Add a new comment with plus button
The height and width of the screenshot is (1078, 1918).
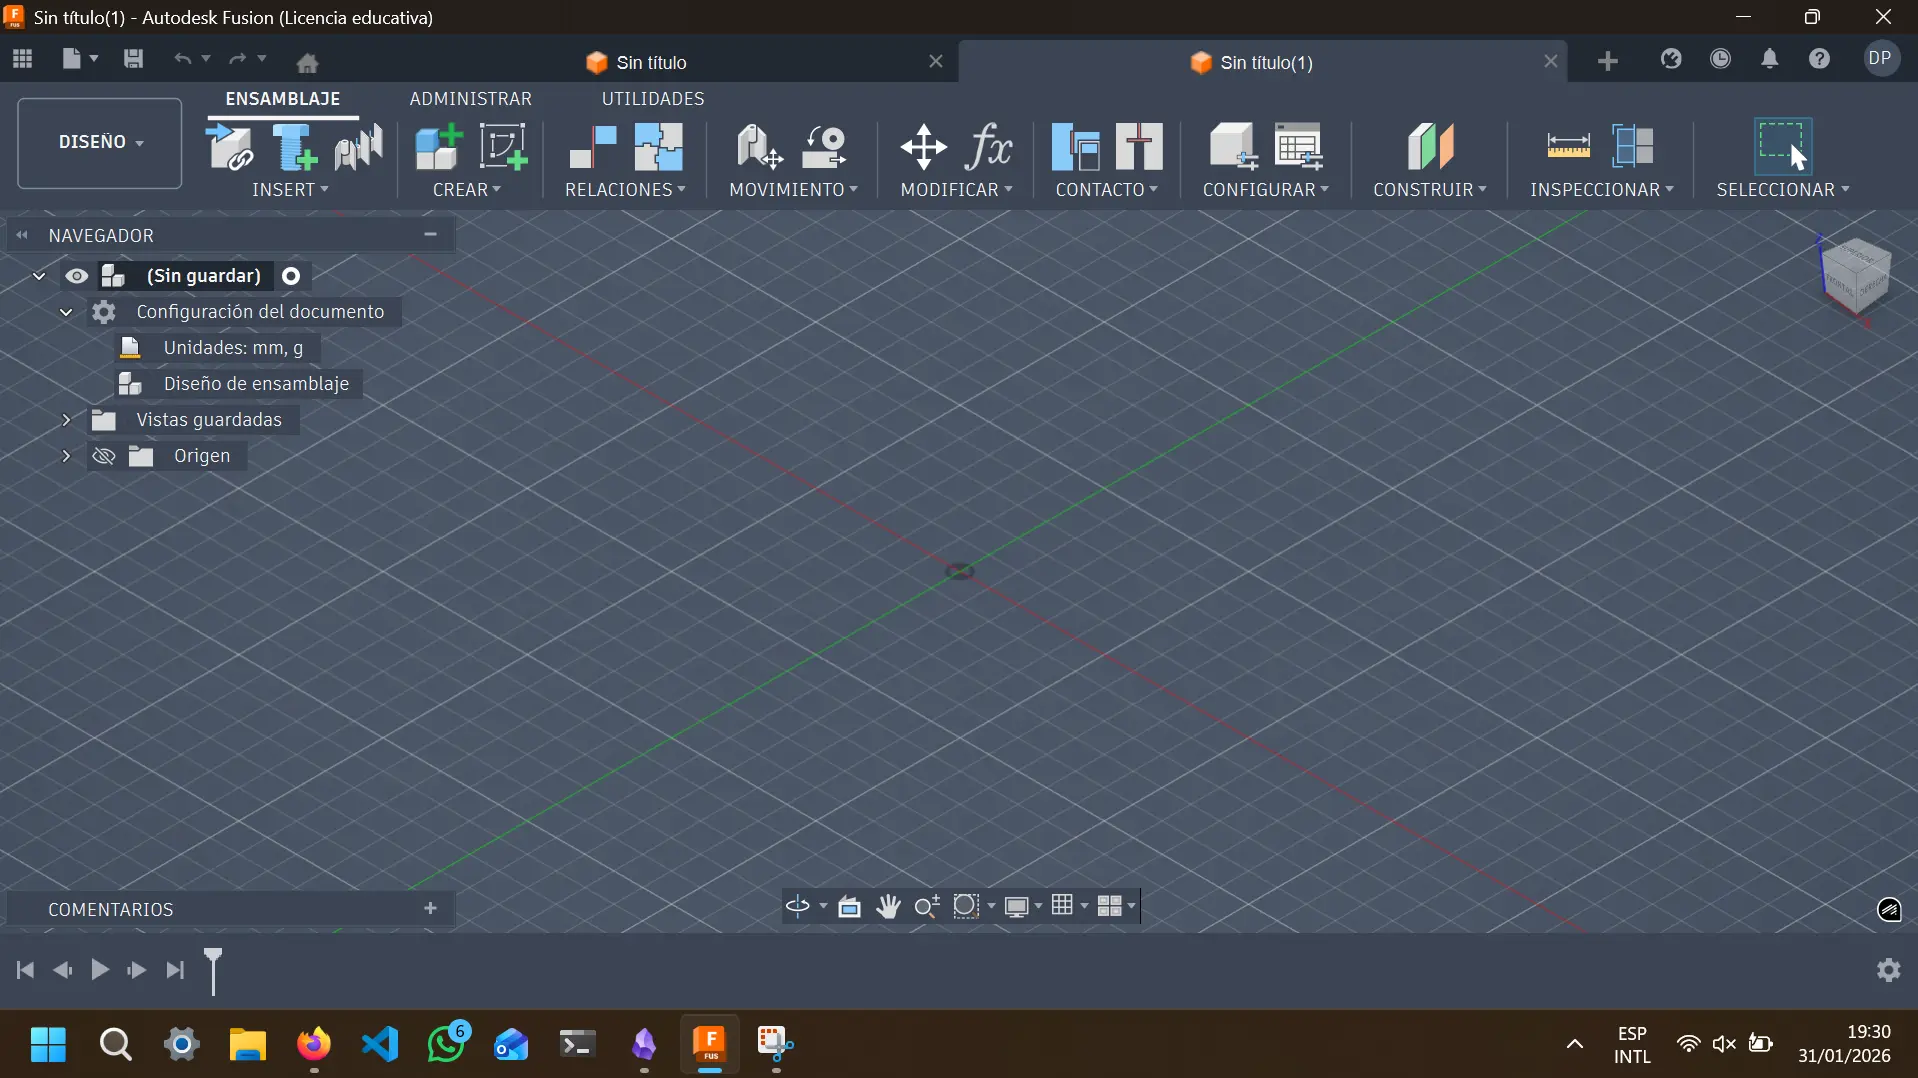(x=430, y=909)
